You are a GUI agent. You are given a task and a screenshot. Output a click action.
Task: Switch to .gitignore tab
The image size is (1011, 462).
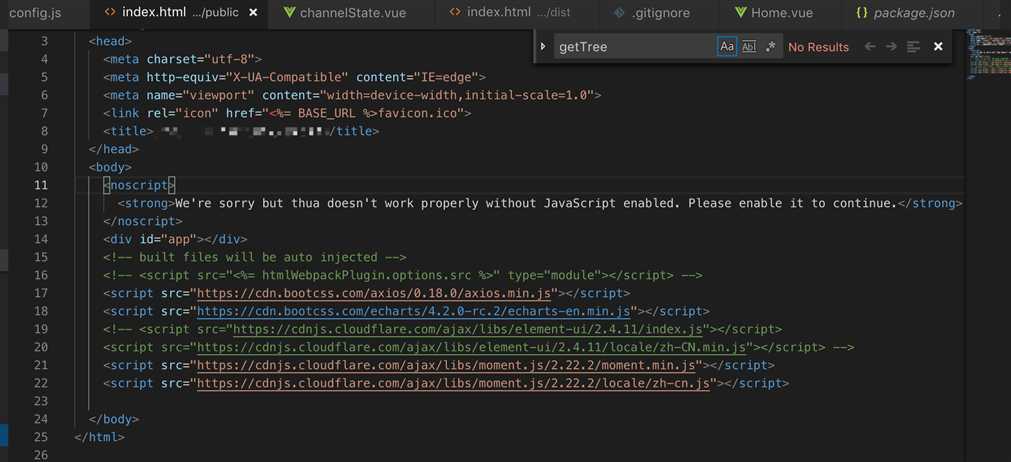[659, 13]
